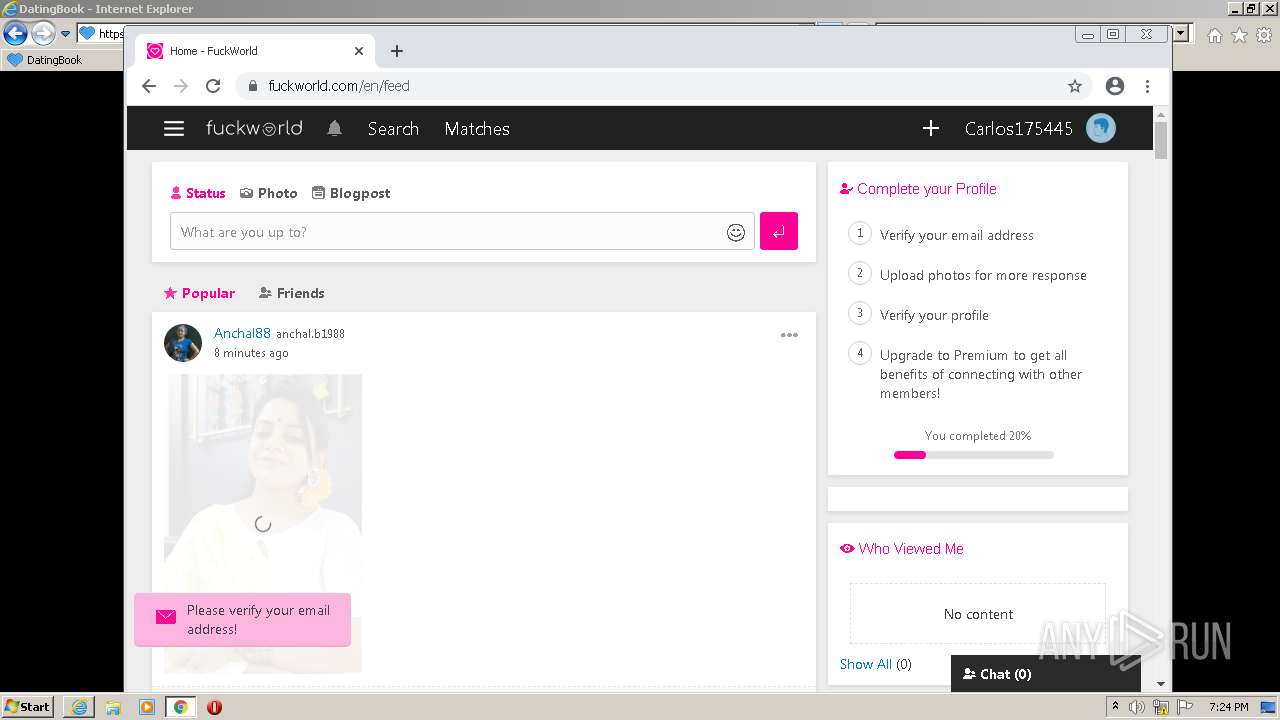This screenshot has height=720, width=1280.
Task: Reload the Chrome page
Action: (213, 86)
